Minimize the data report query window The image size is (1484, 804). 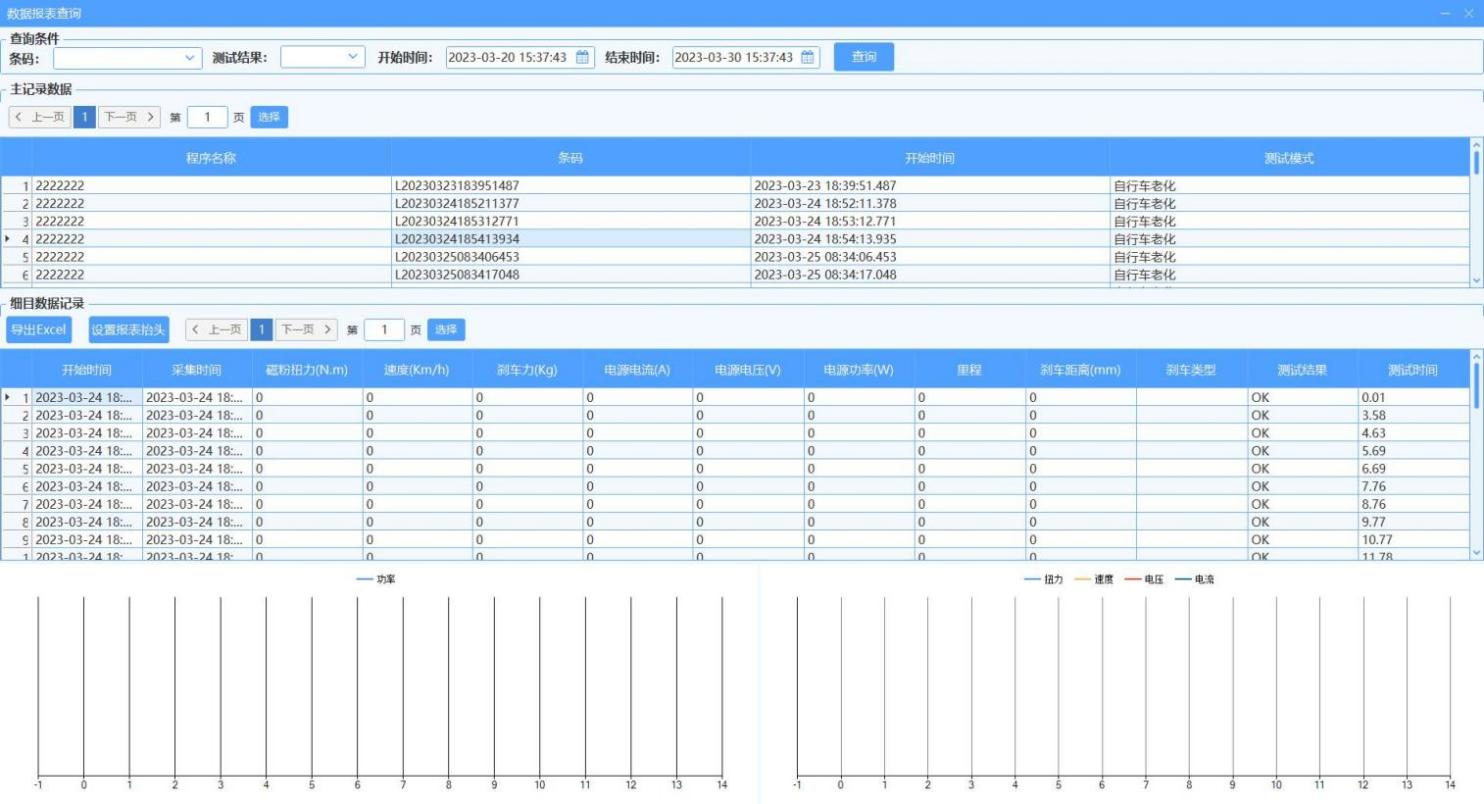click(x=1446, y=13)
